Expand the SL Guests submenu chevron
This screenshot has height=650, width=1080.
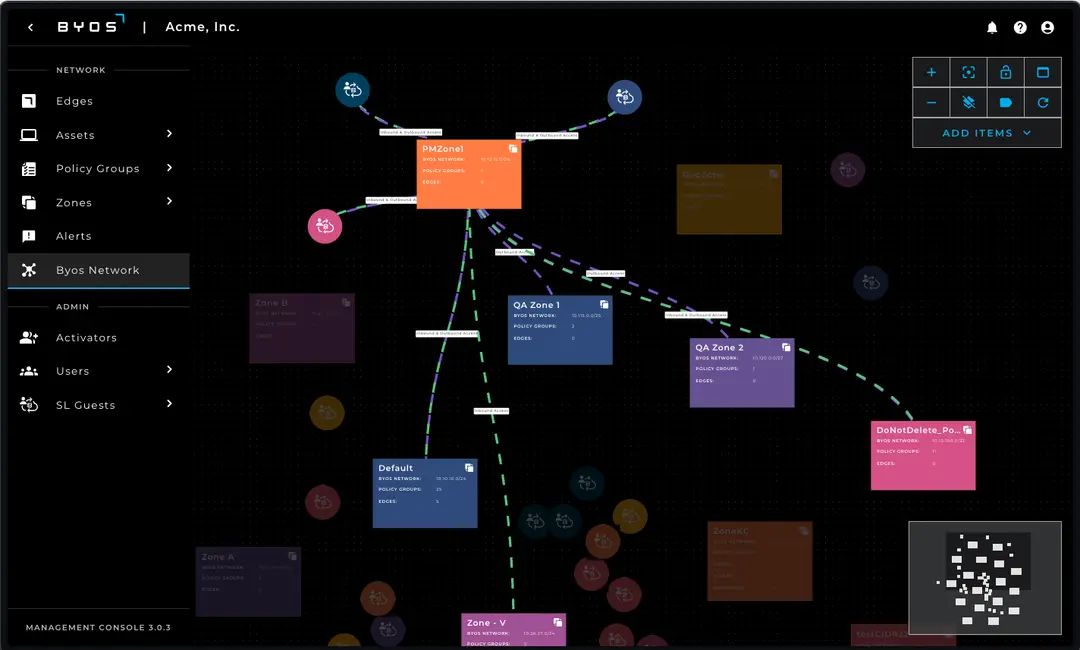click(x=169, y=403)
